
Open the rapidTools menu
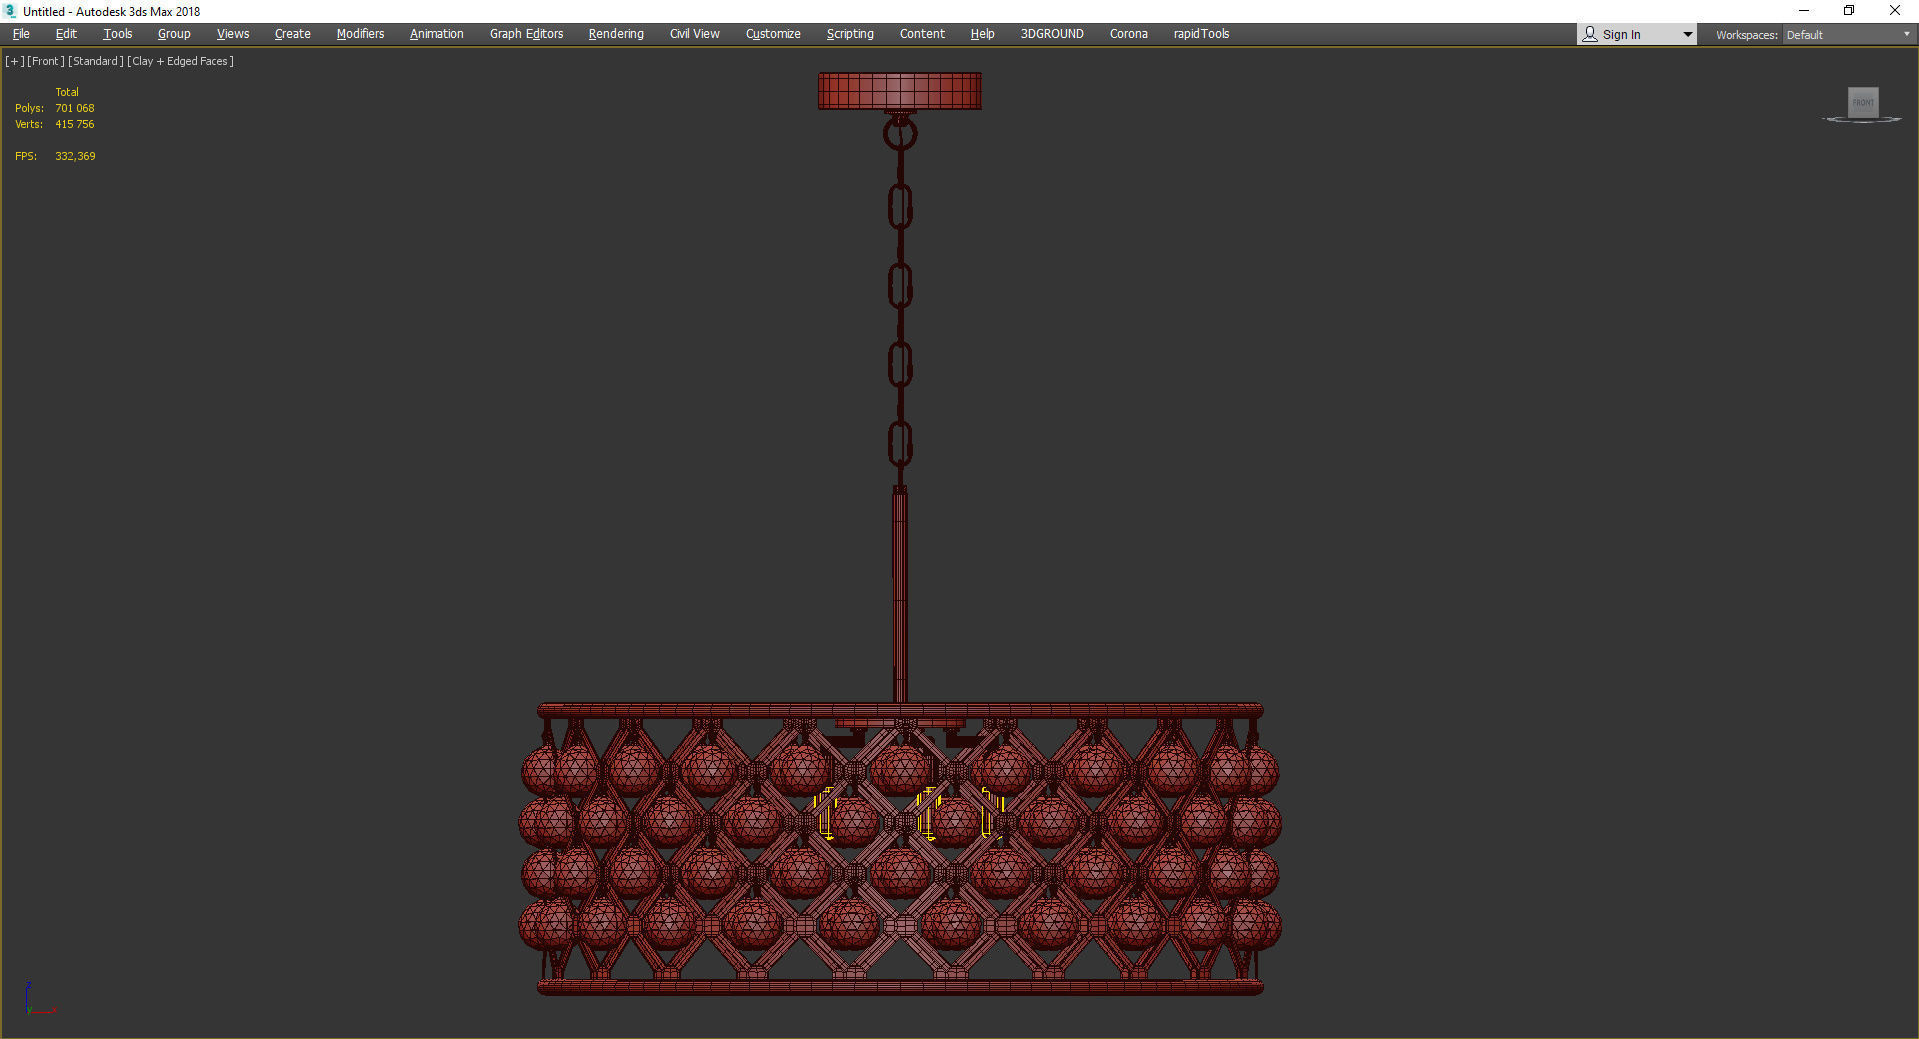click(1202, 34)
